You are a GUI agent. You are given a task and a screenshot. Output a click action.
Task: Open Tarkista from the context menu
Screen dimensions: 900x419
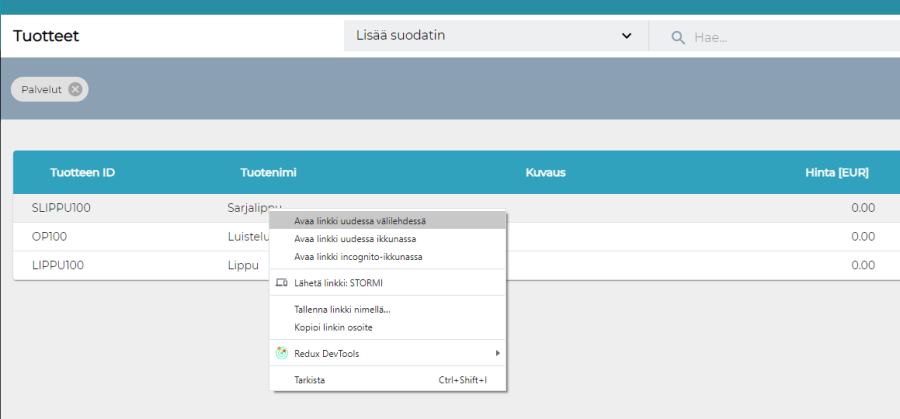click(x=309, y=380)
